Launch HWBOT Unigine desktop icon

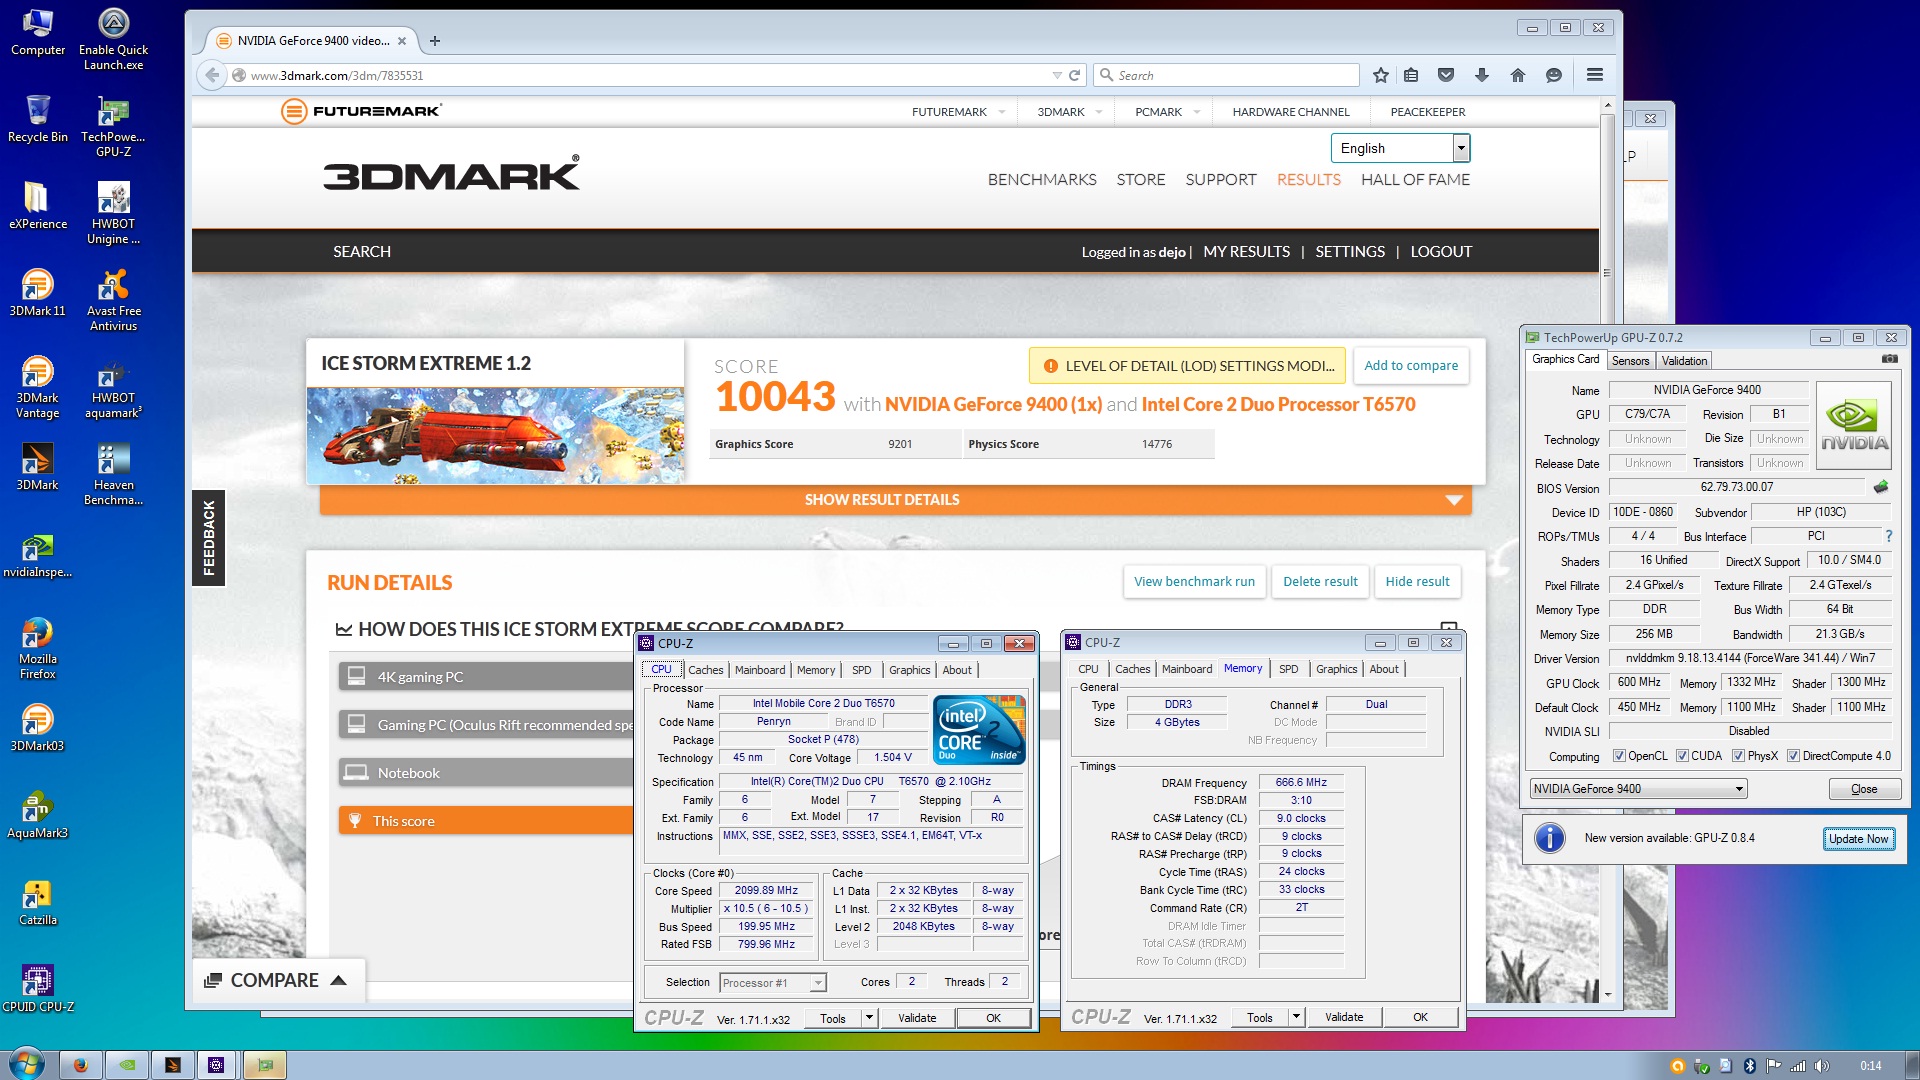(x=113, y=213)
